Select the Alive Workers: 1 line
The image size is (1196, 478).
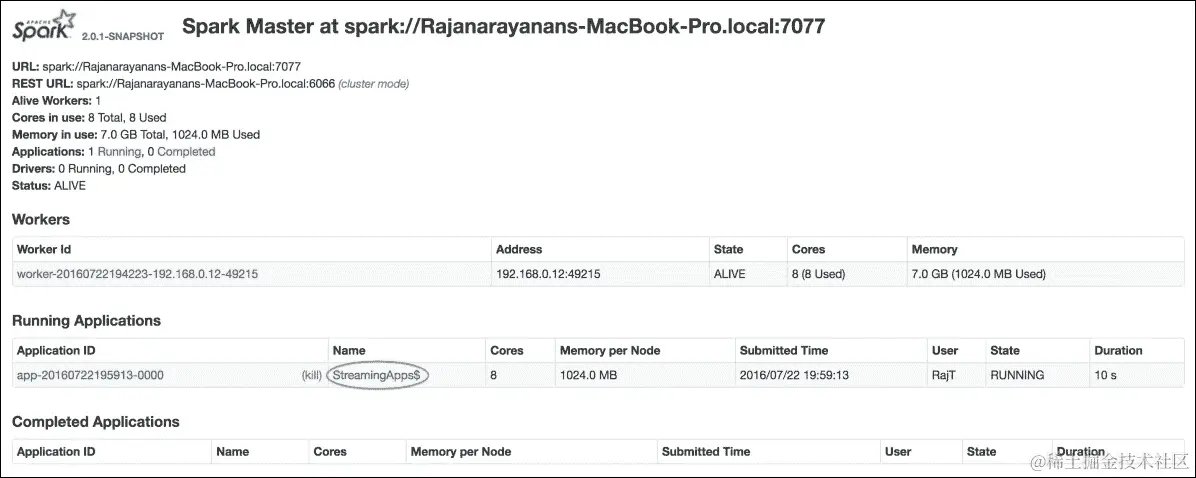tap(56, 101)
